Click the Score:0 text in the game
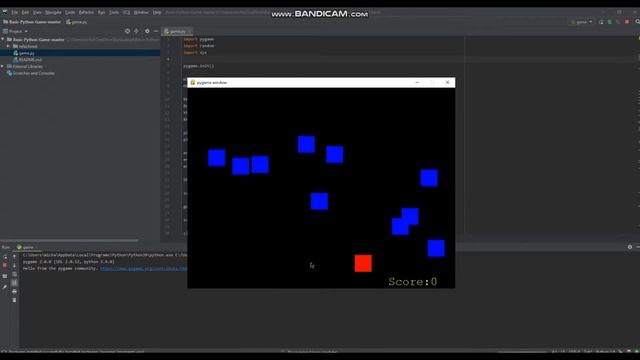Image resolution: width=640 pixels, height=360 pixels. pyautogui.click(x=413, y=282)
